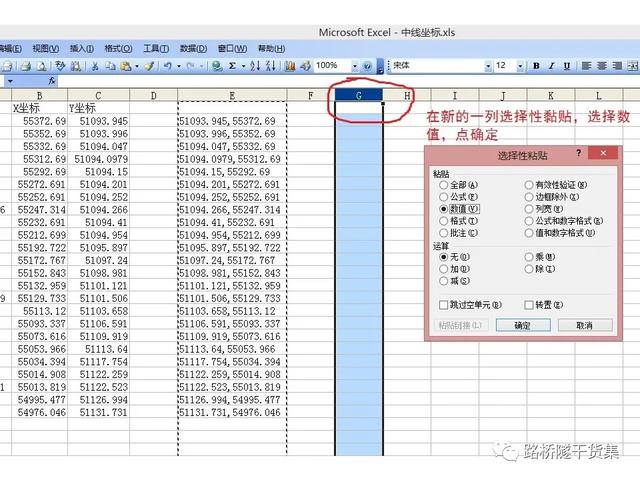The image size is (640, 480).
Task: Toggle Italic formatting
Action: point(551,66)
